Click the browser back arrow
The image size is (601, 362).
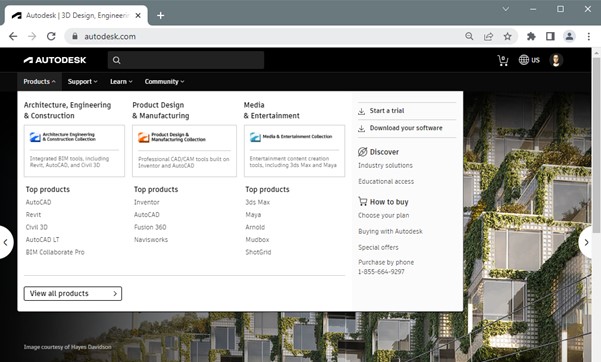(x=13, y=36)
